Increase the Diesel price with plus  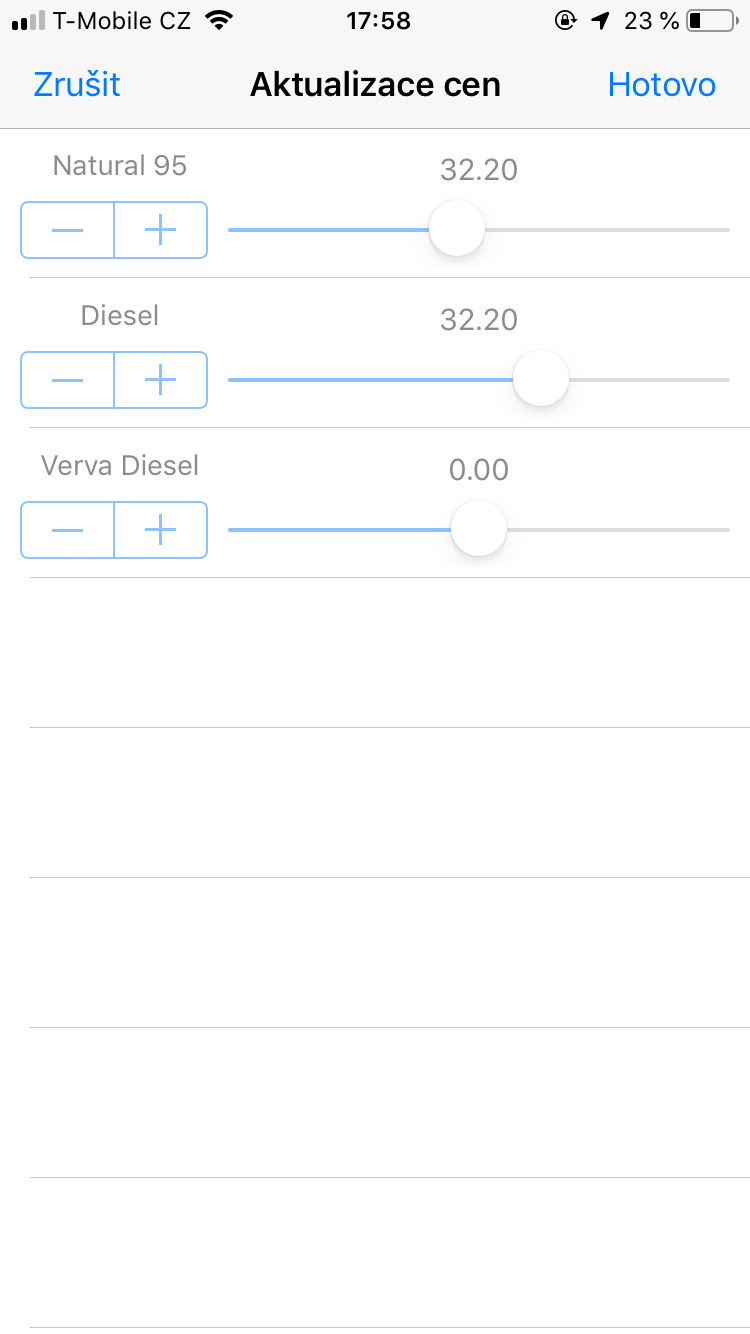(x=160, y=380)
